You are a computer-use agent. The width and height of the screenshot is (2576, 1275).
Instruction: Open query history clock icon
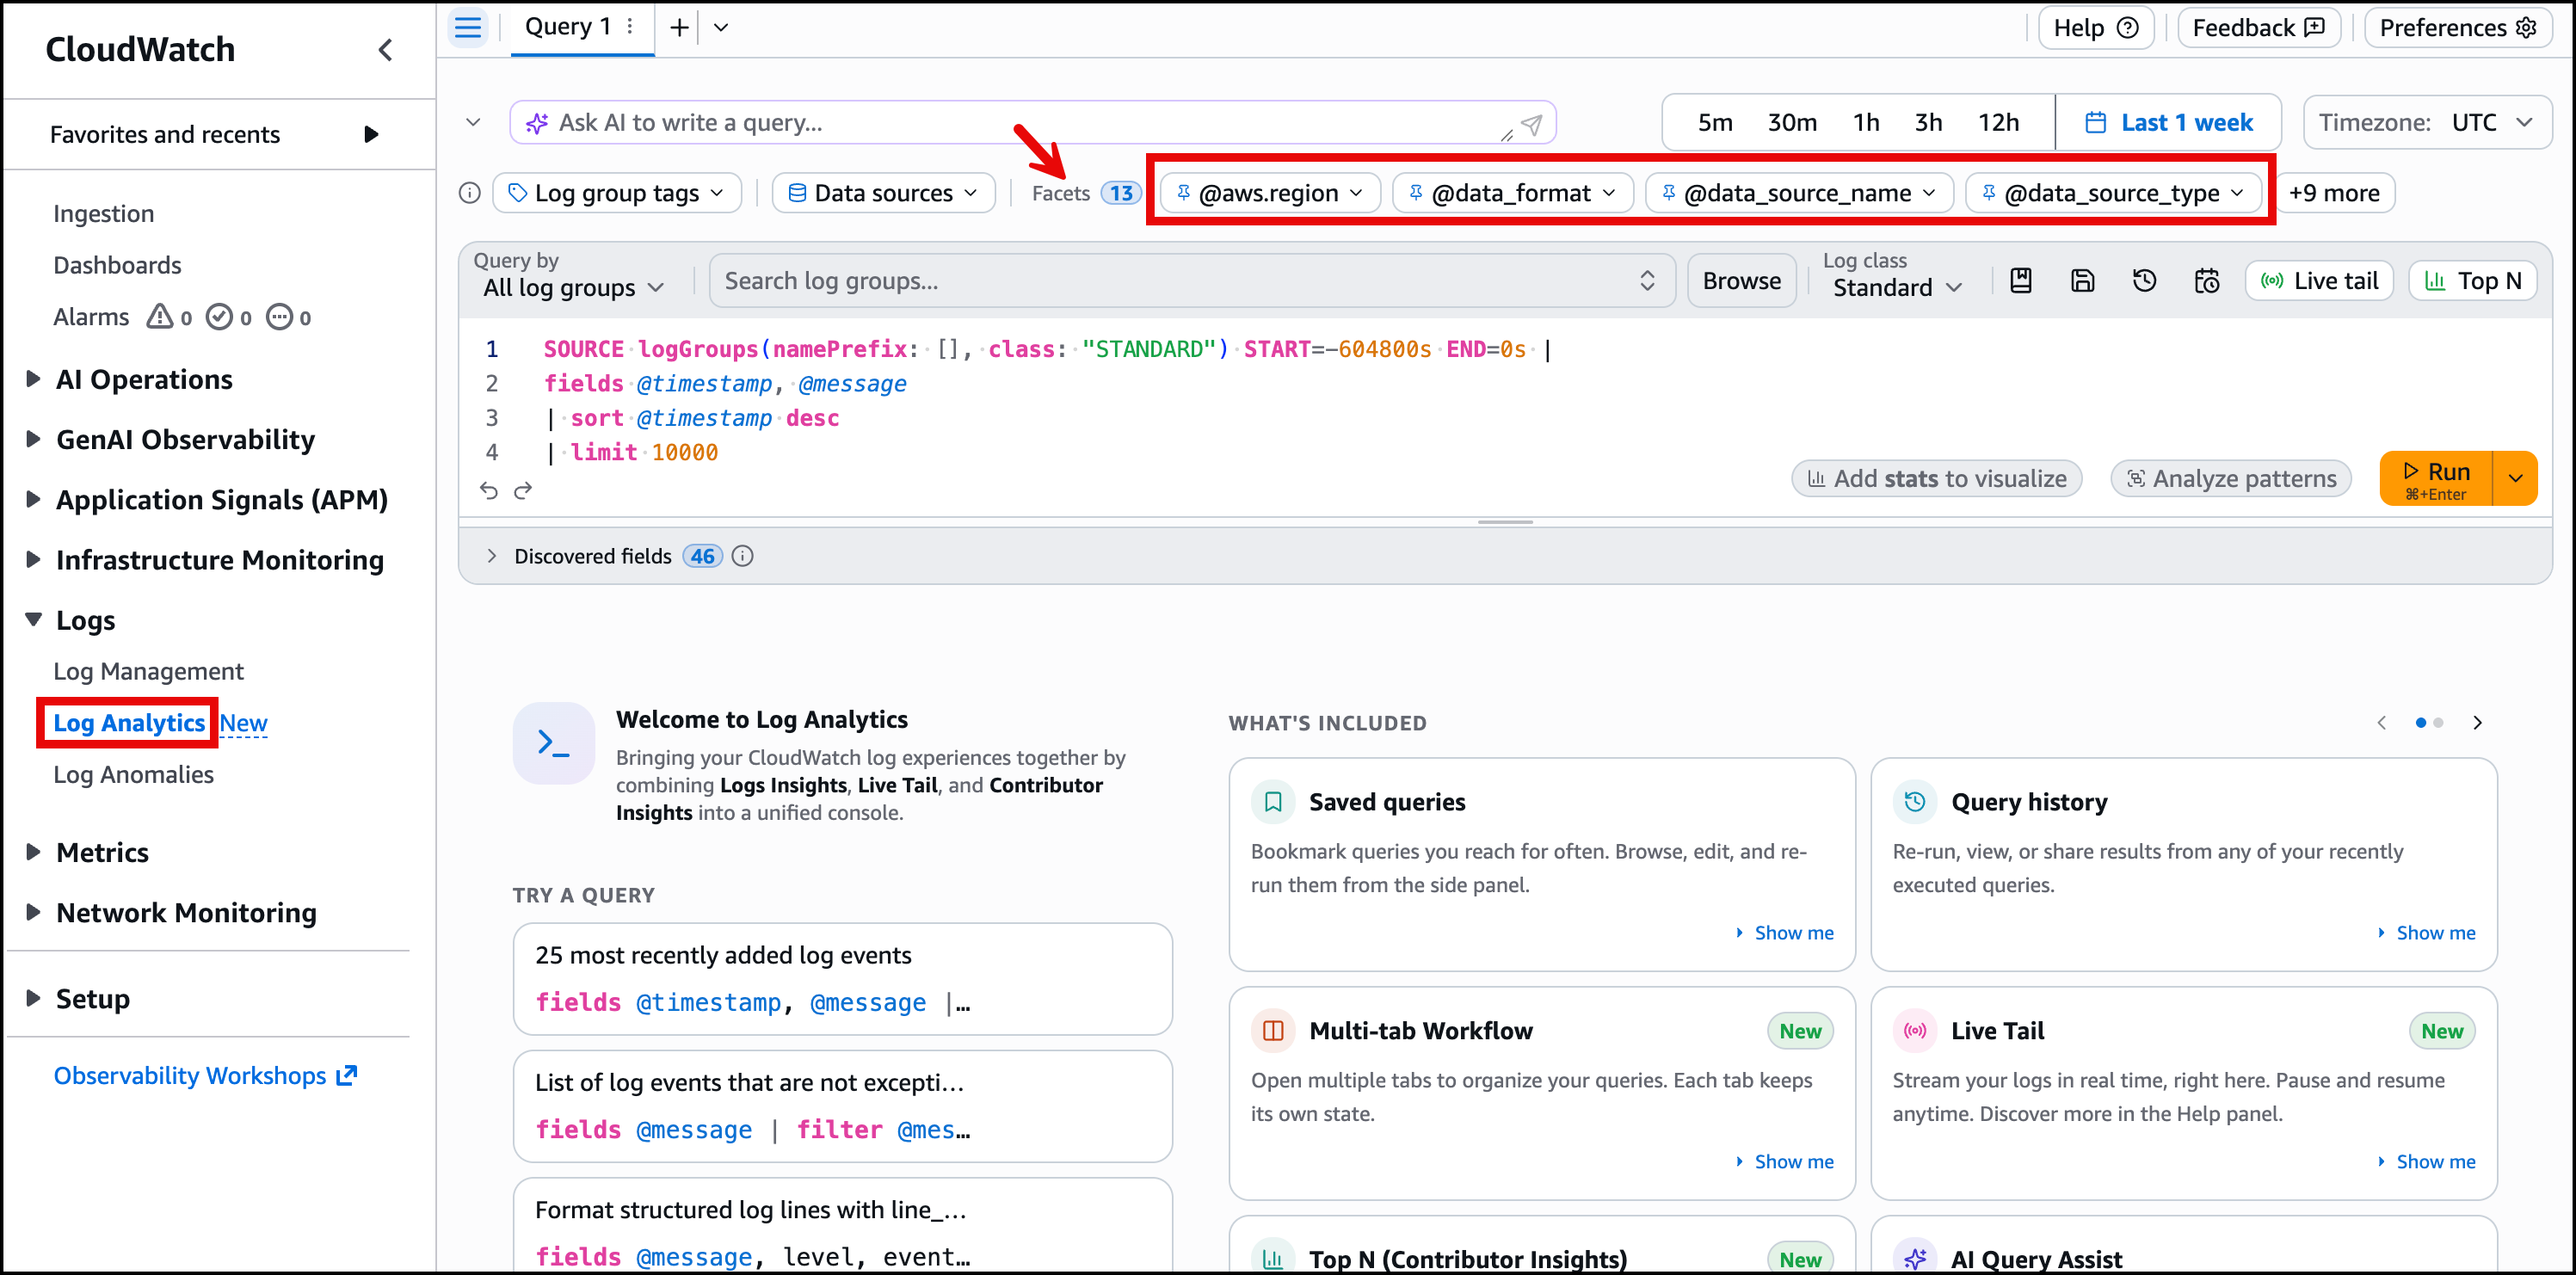2144,281
